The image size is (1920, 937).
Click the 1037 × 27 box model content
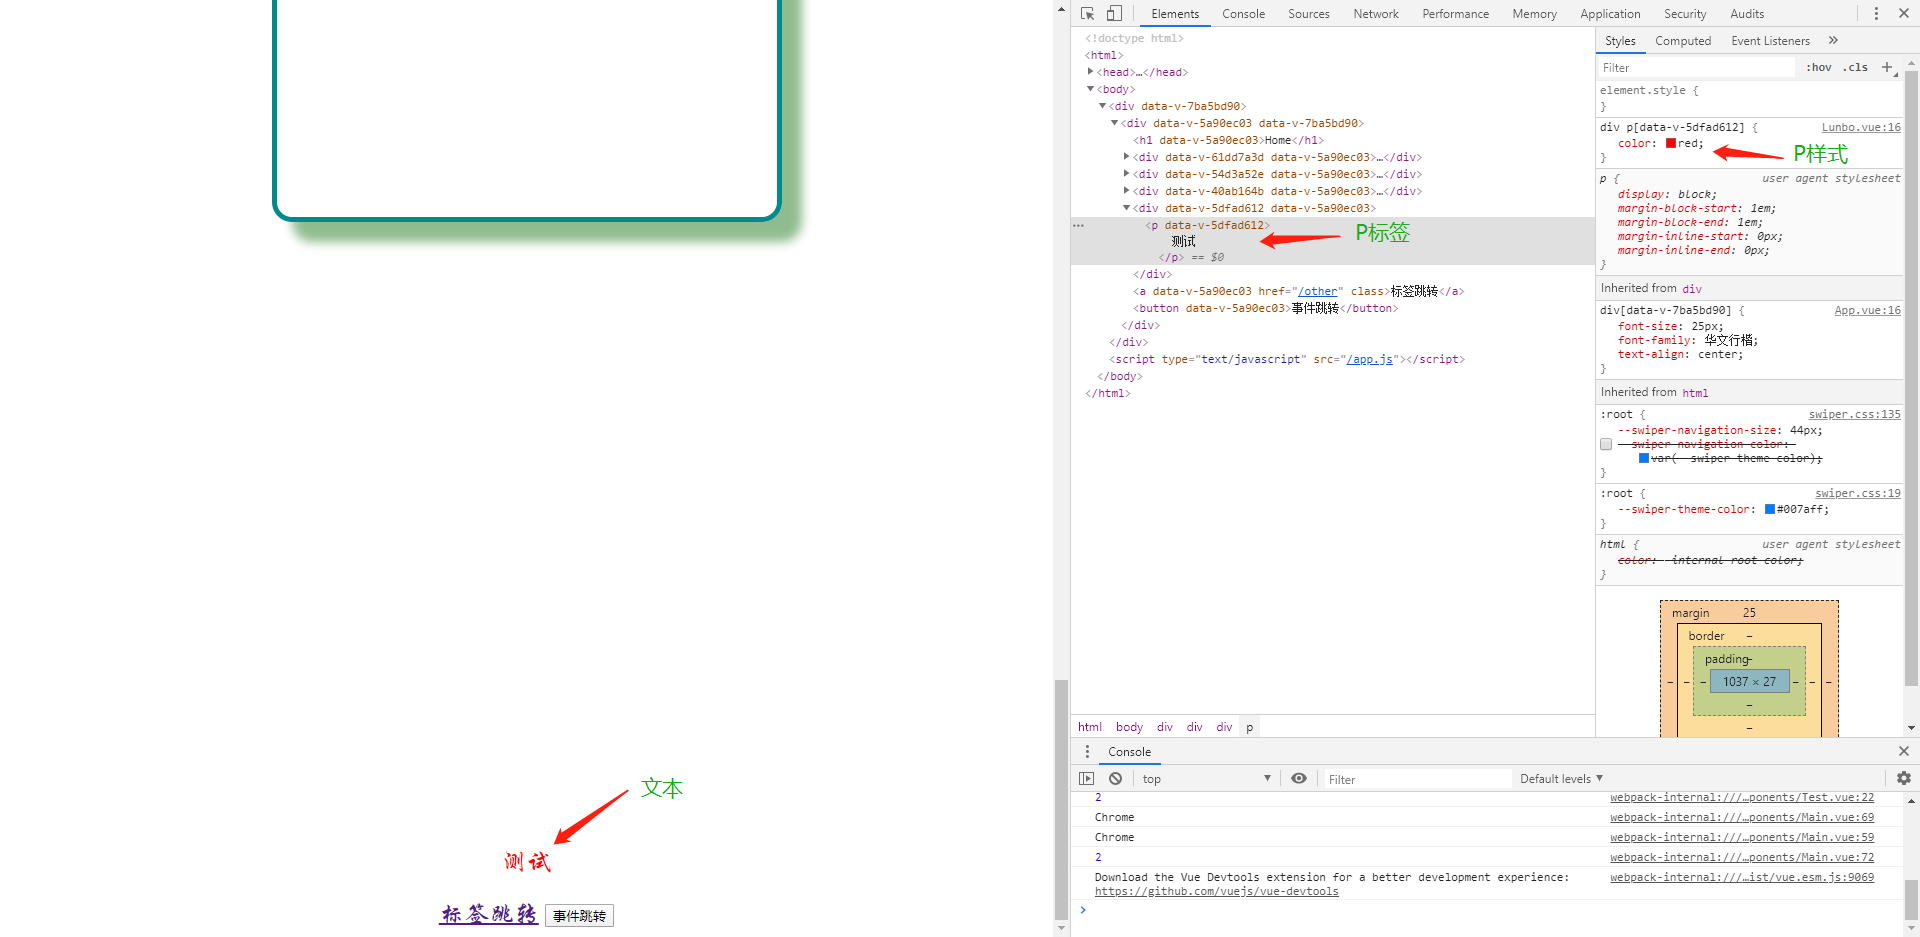pos(1750,681)
